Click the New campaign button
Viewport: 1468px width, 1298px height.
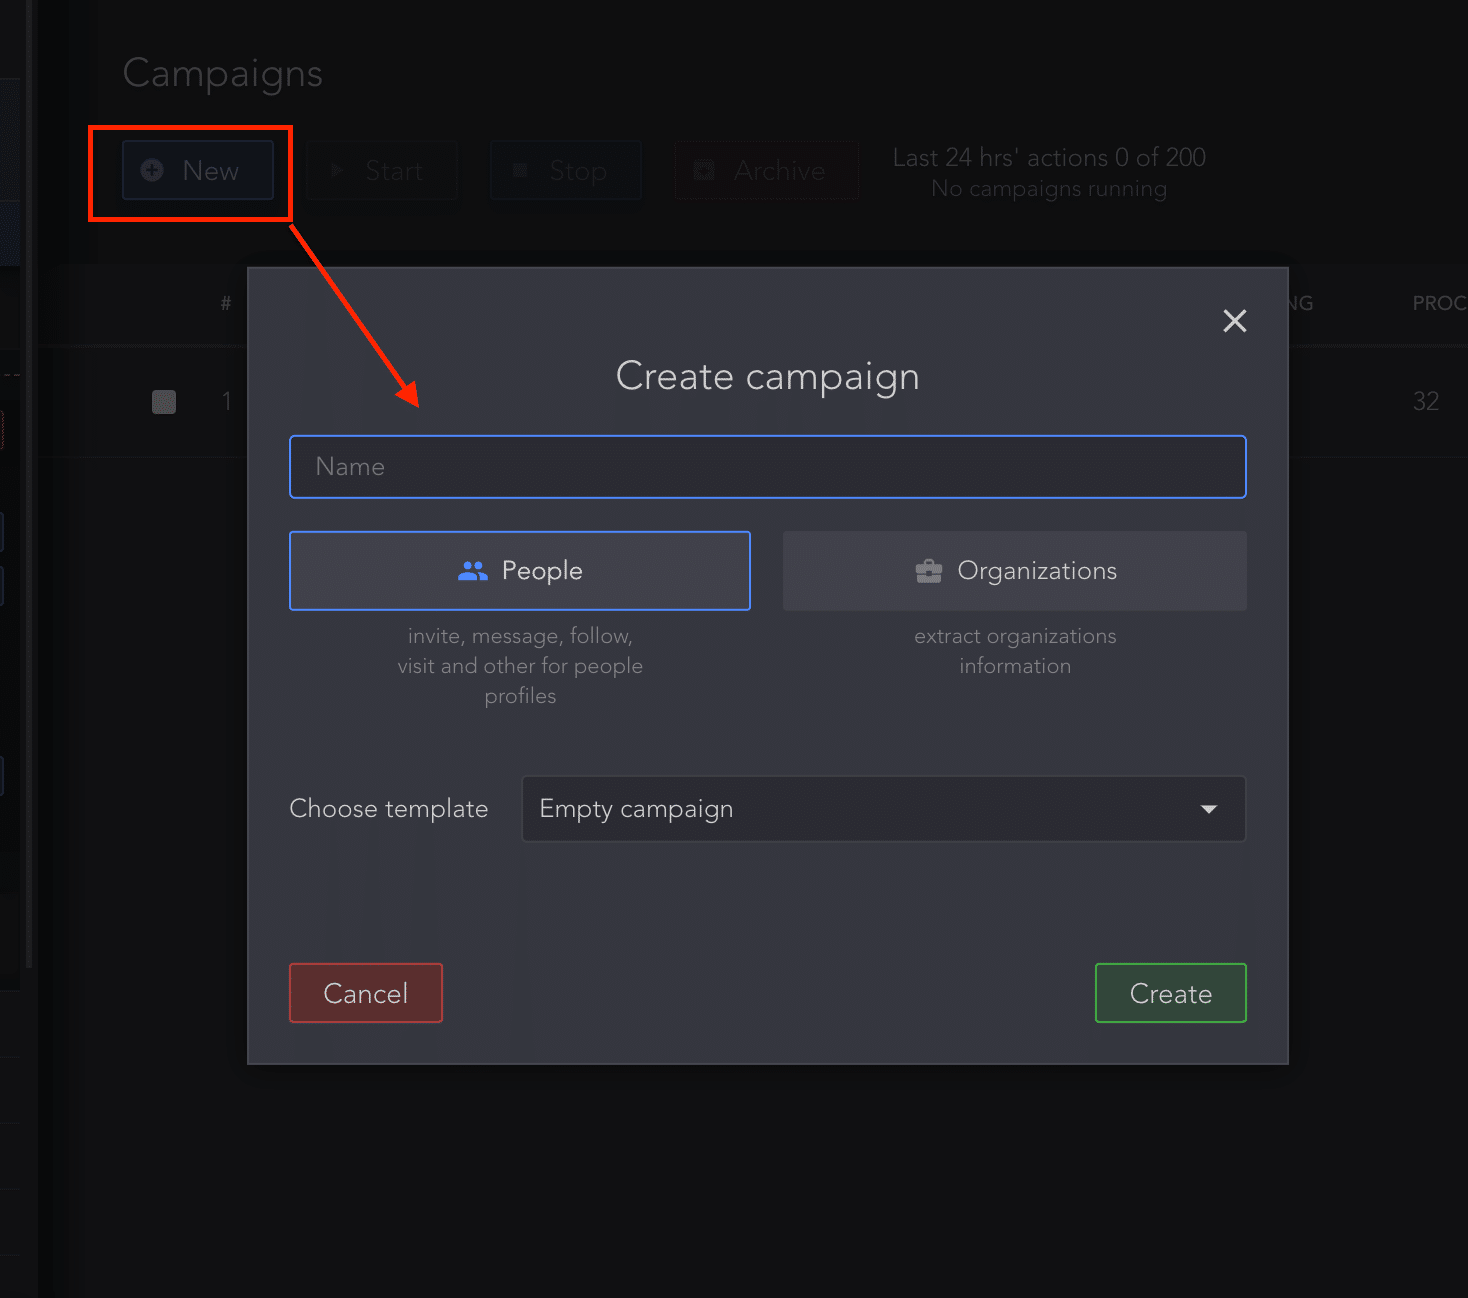(198, 171)
